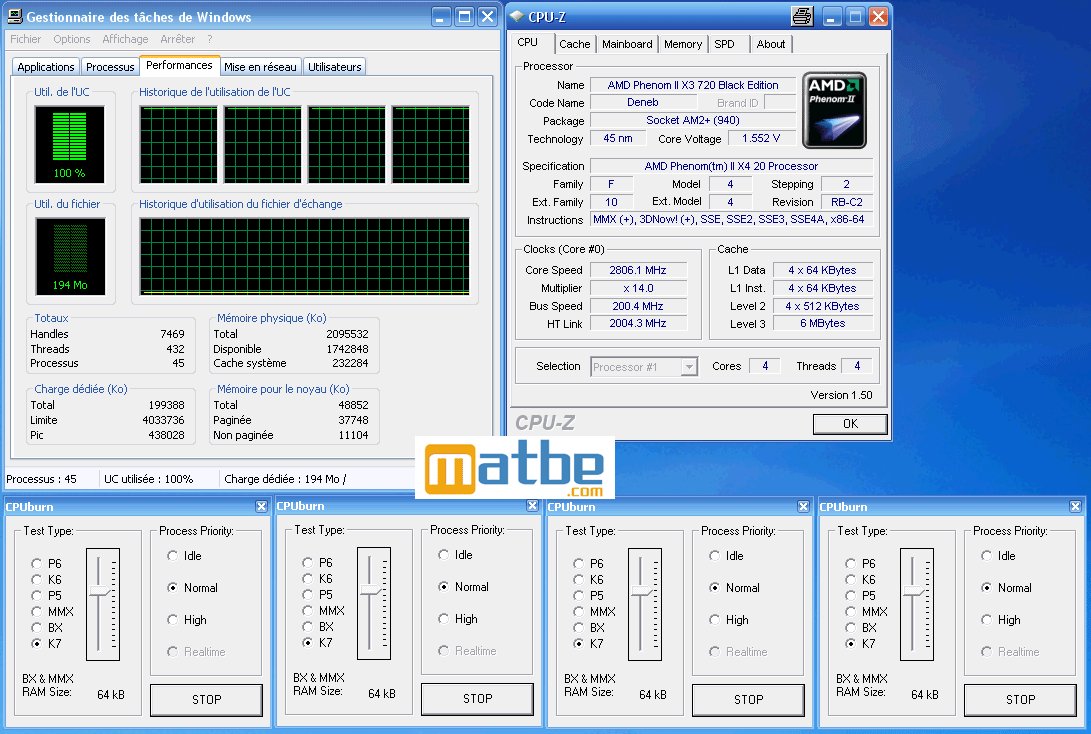Image resolution: width=1091 pixels, height=734 pixels.
Task: Open the About tab in CPU-Z
Action: pos(771,45)
